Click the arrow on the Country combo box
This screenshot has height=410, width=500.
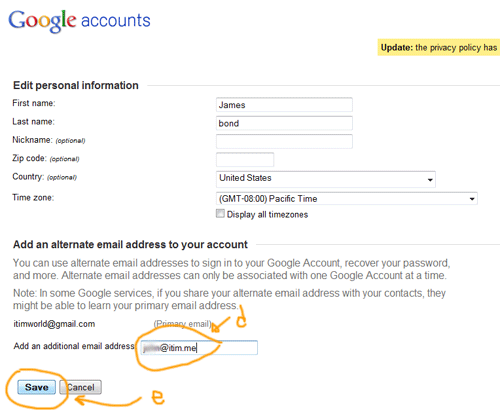tap(430, 180)
